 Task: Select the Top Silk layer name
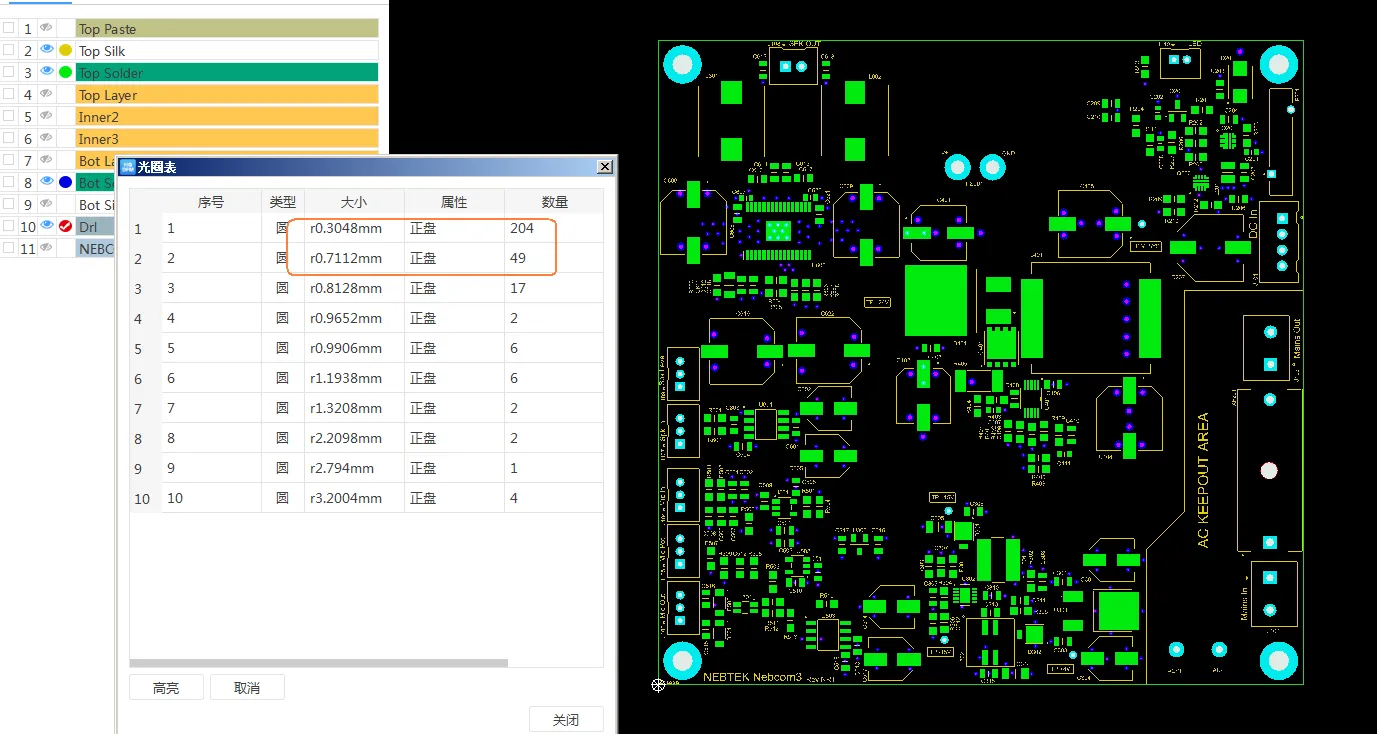click(227, 51)
